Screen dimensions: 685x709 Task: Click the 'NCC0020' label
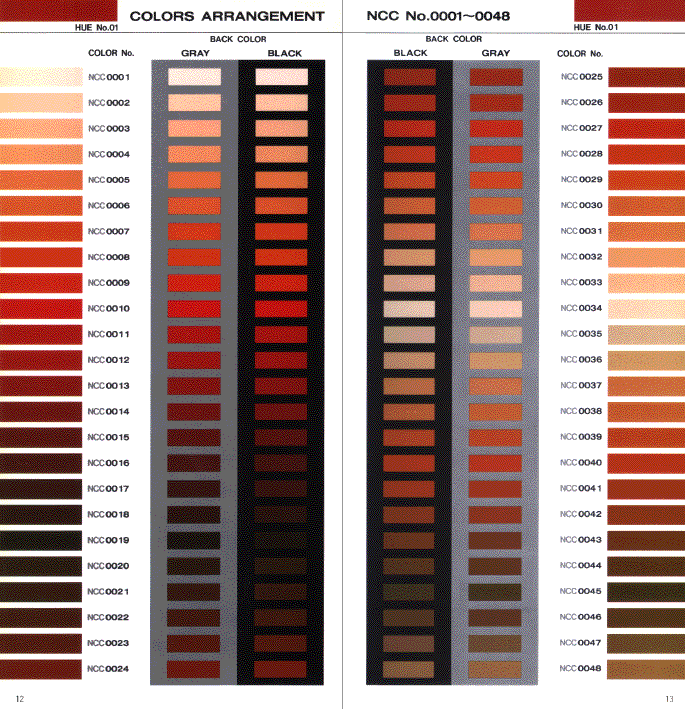[x=108, y=566]
